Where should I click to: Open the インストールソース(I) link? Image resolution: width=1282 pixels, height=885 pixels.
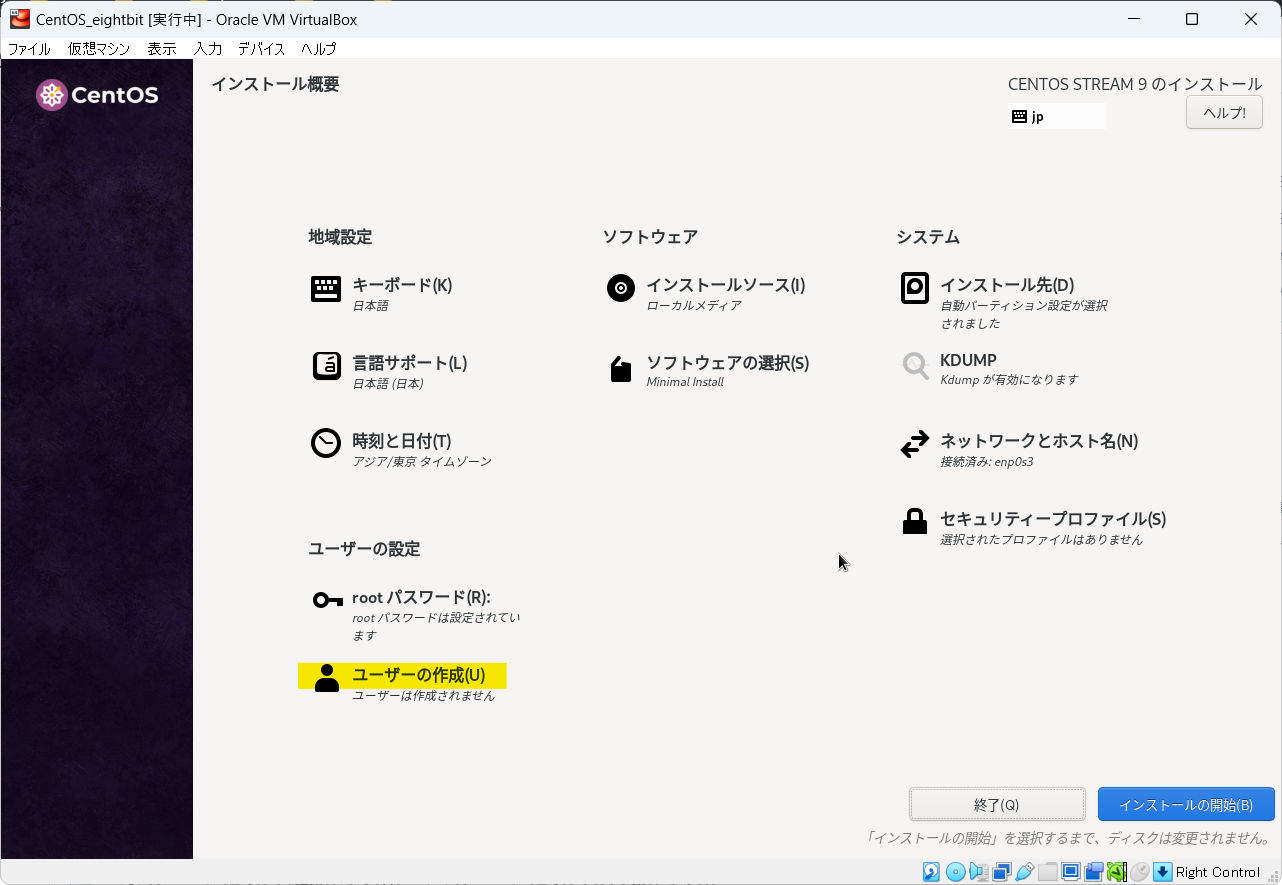coord(726,285)
